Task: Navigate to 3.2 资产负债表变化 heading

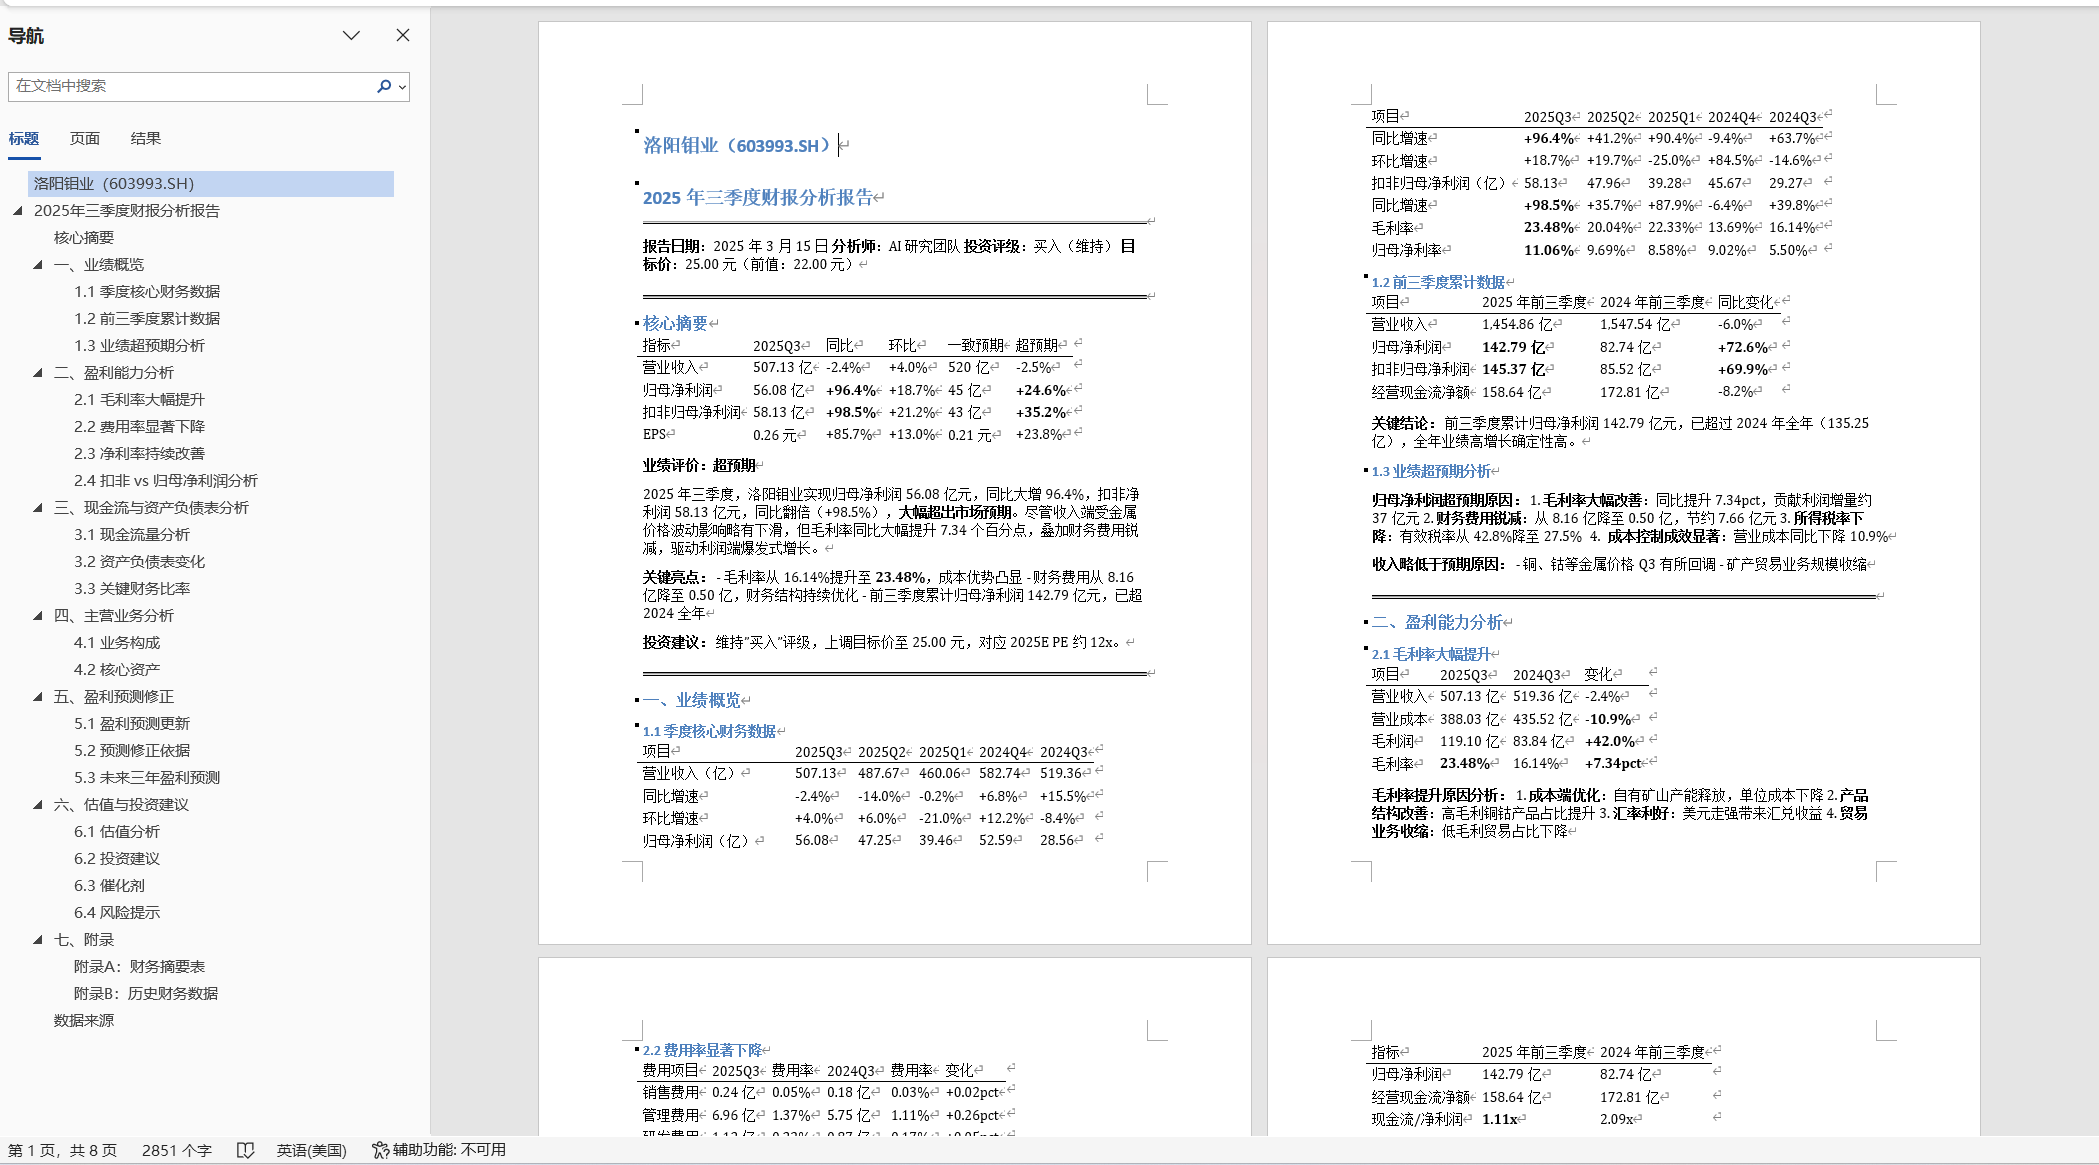Action: tap(139, 561)
